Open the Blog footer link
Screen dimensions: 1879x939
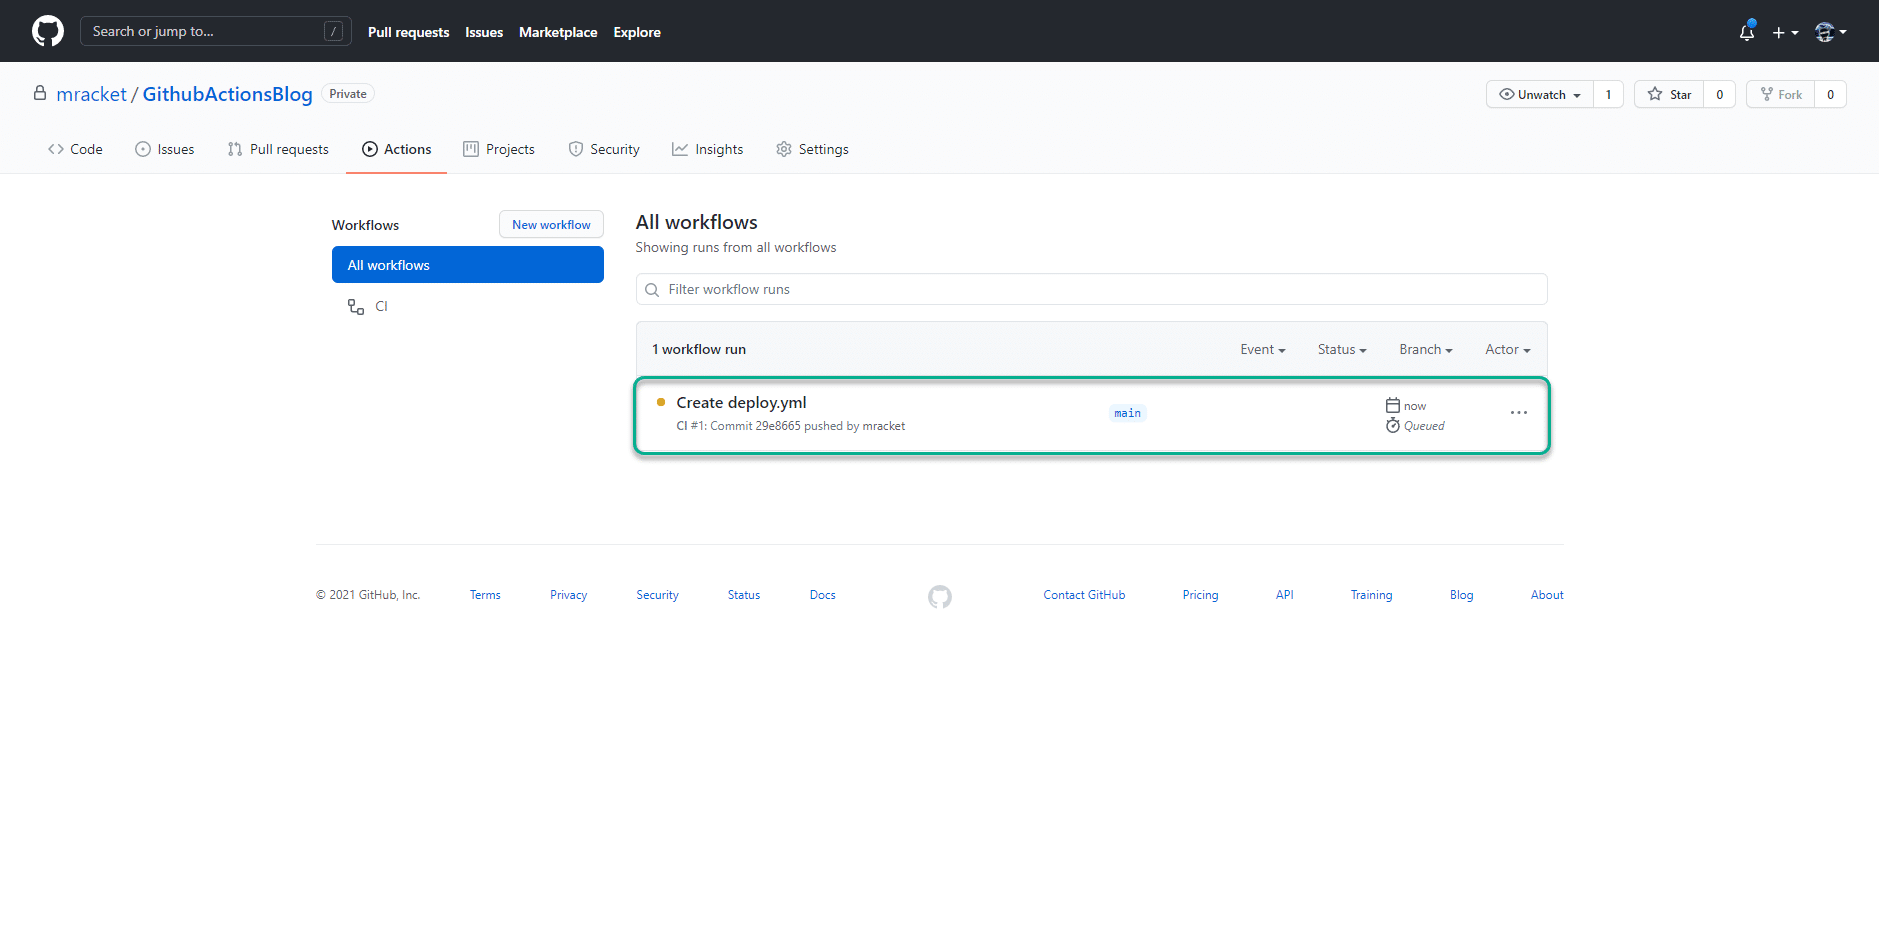click(1461, 595)
